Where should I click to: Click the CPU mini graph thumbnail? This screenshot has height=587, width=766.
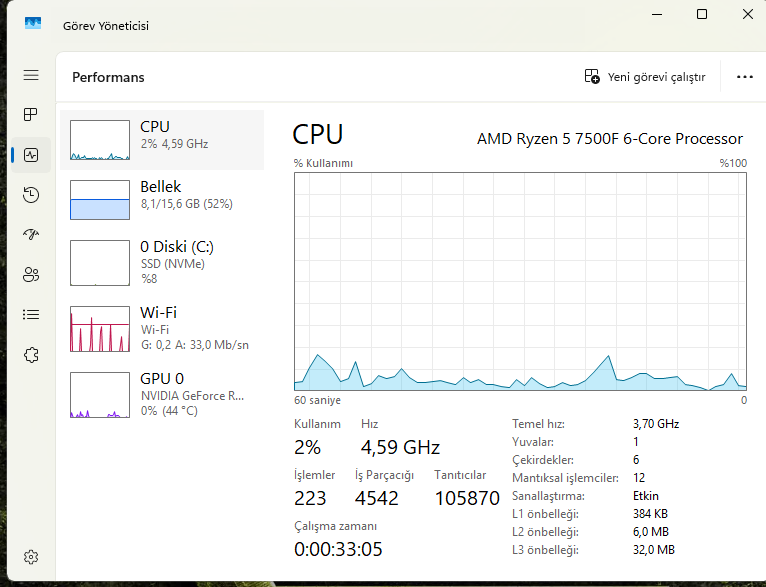(100, 140)
